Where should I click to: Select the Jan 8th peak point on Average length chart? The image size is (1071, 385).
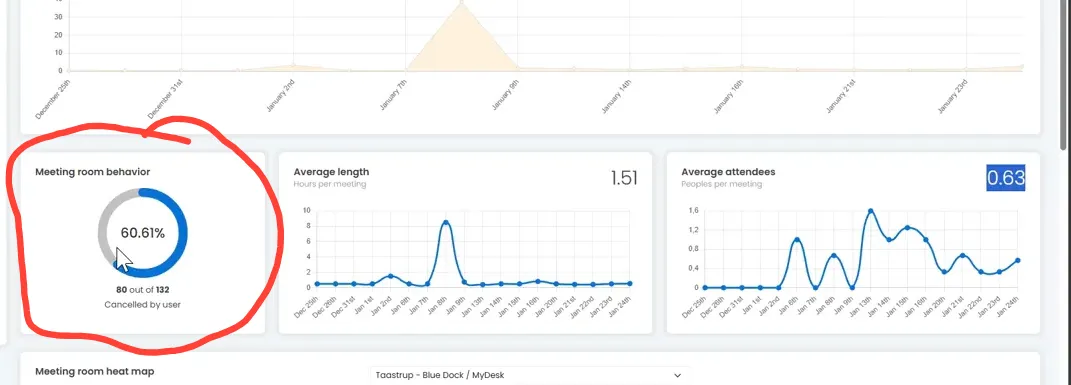(445, 223)
